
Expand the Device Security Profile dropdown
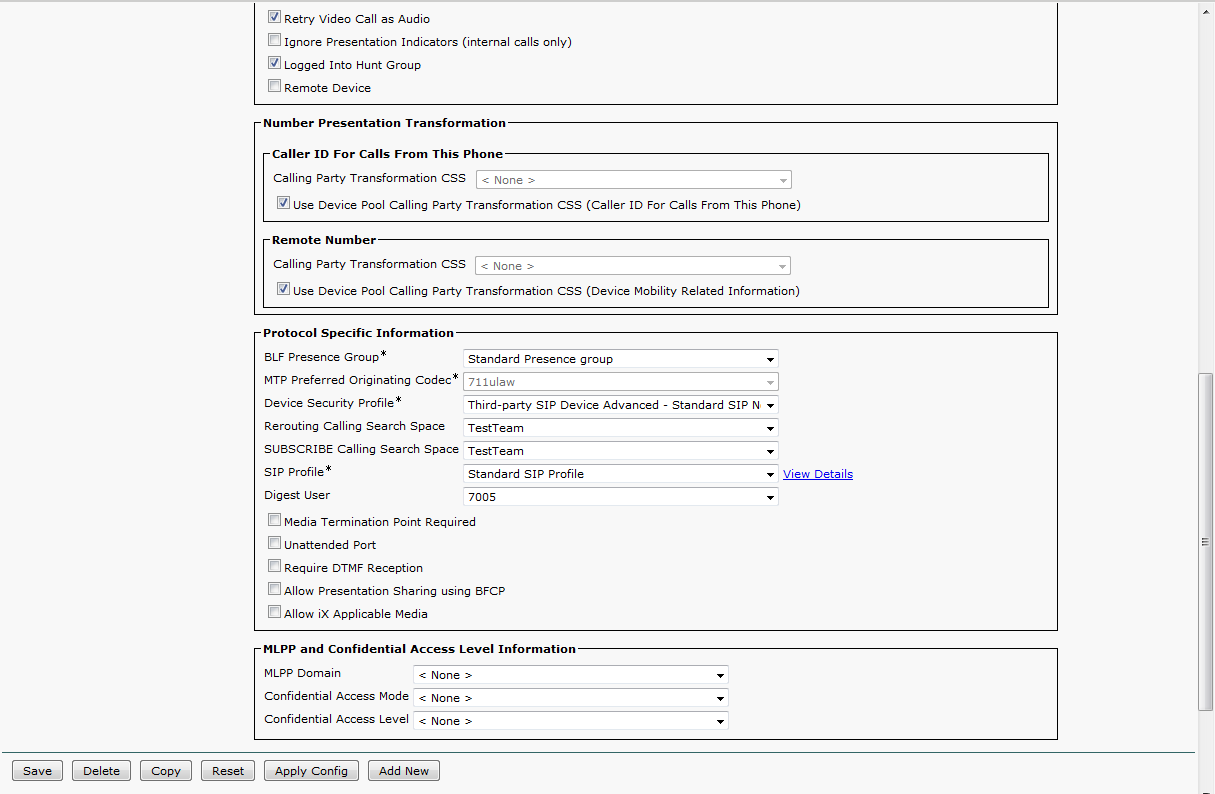620,405
